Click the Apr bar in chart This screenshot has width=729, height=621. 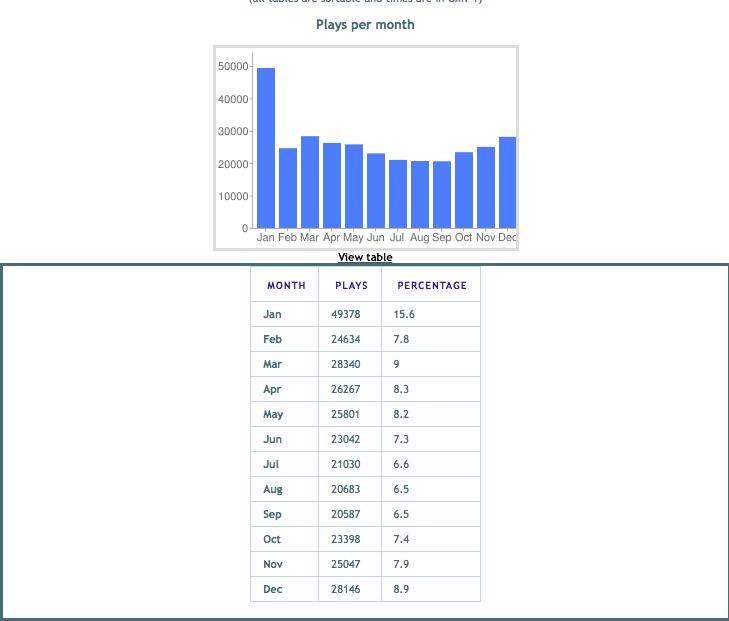click(x=332, y=185)
